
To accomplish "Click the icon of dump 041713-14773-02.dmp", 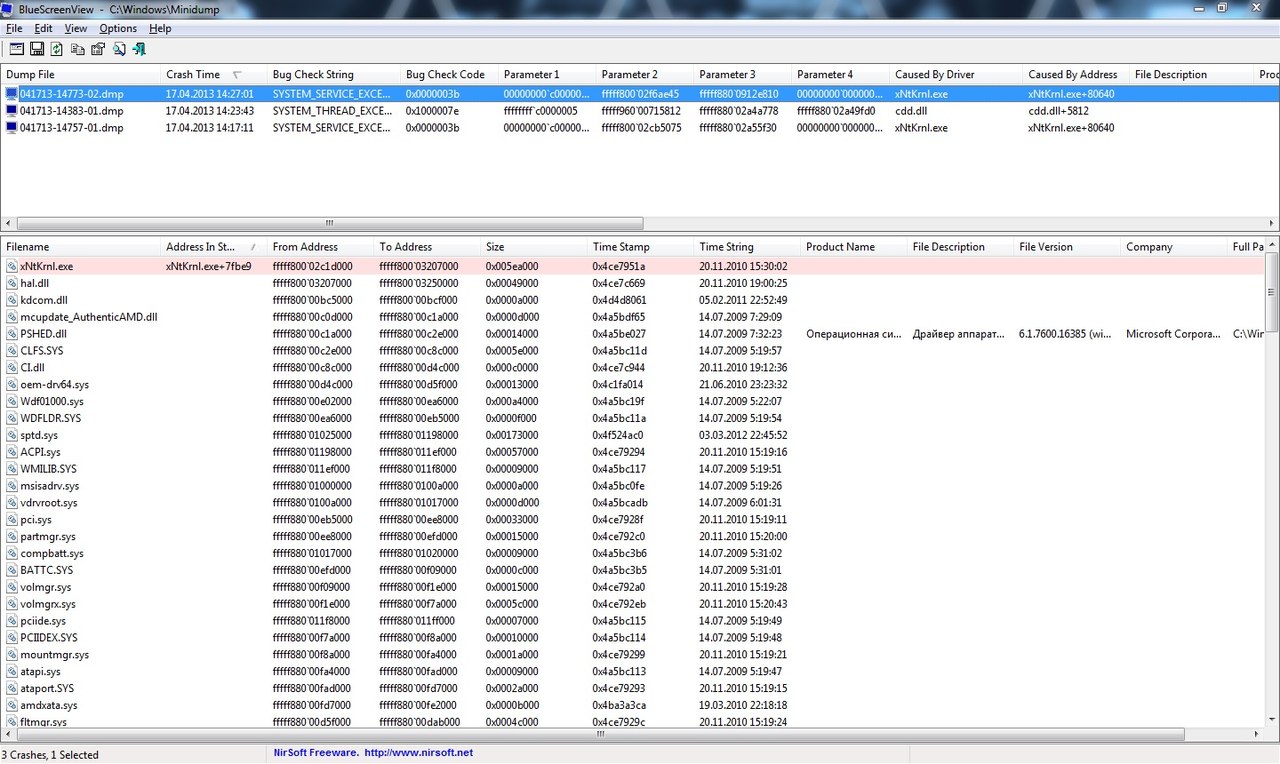I will (x=11, y=94).
